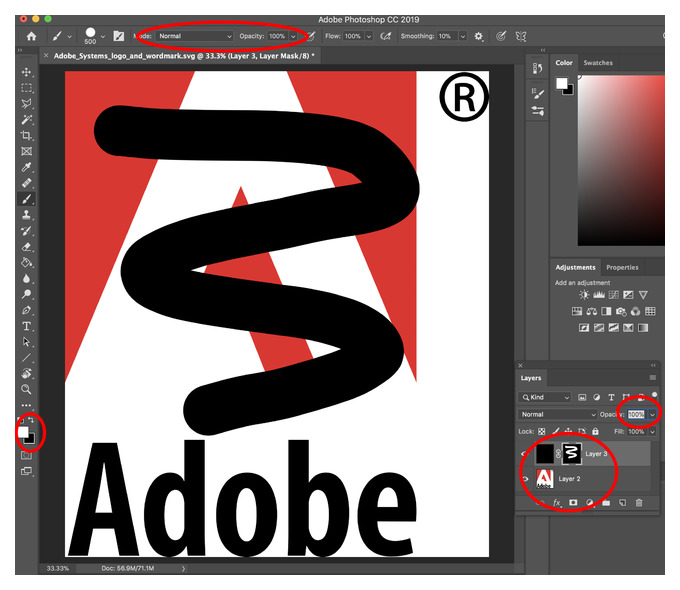The image size is (680, 590).
Task: Add layer mask button in Layers panel
Action: click(573, 503)
